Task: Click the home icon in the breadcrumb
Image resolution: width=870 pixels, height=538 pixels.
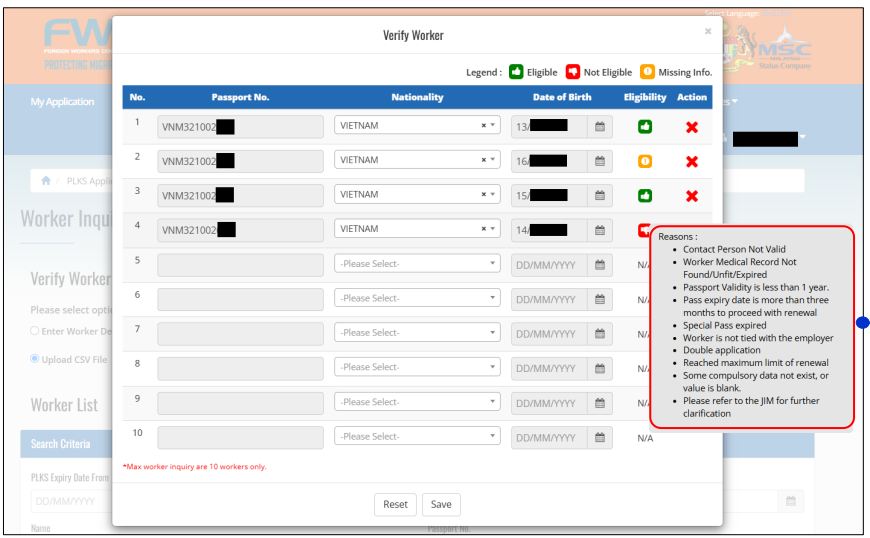Action: [x=46, y=180]
